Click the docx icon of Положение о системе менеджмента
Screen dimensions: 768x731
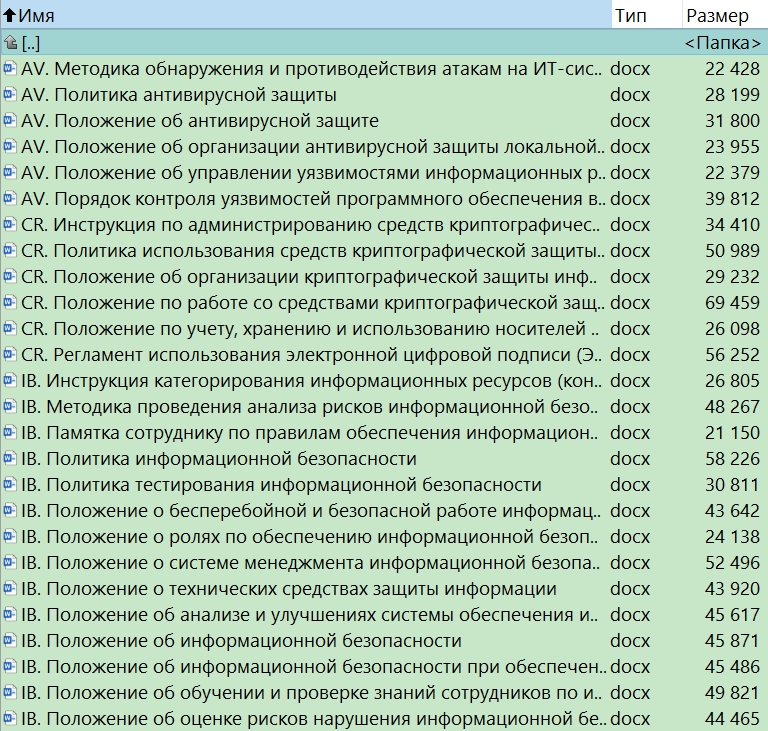(10, 562)
